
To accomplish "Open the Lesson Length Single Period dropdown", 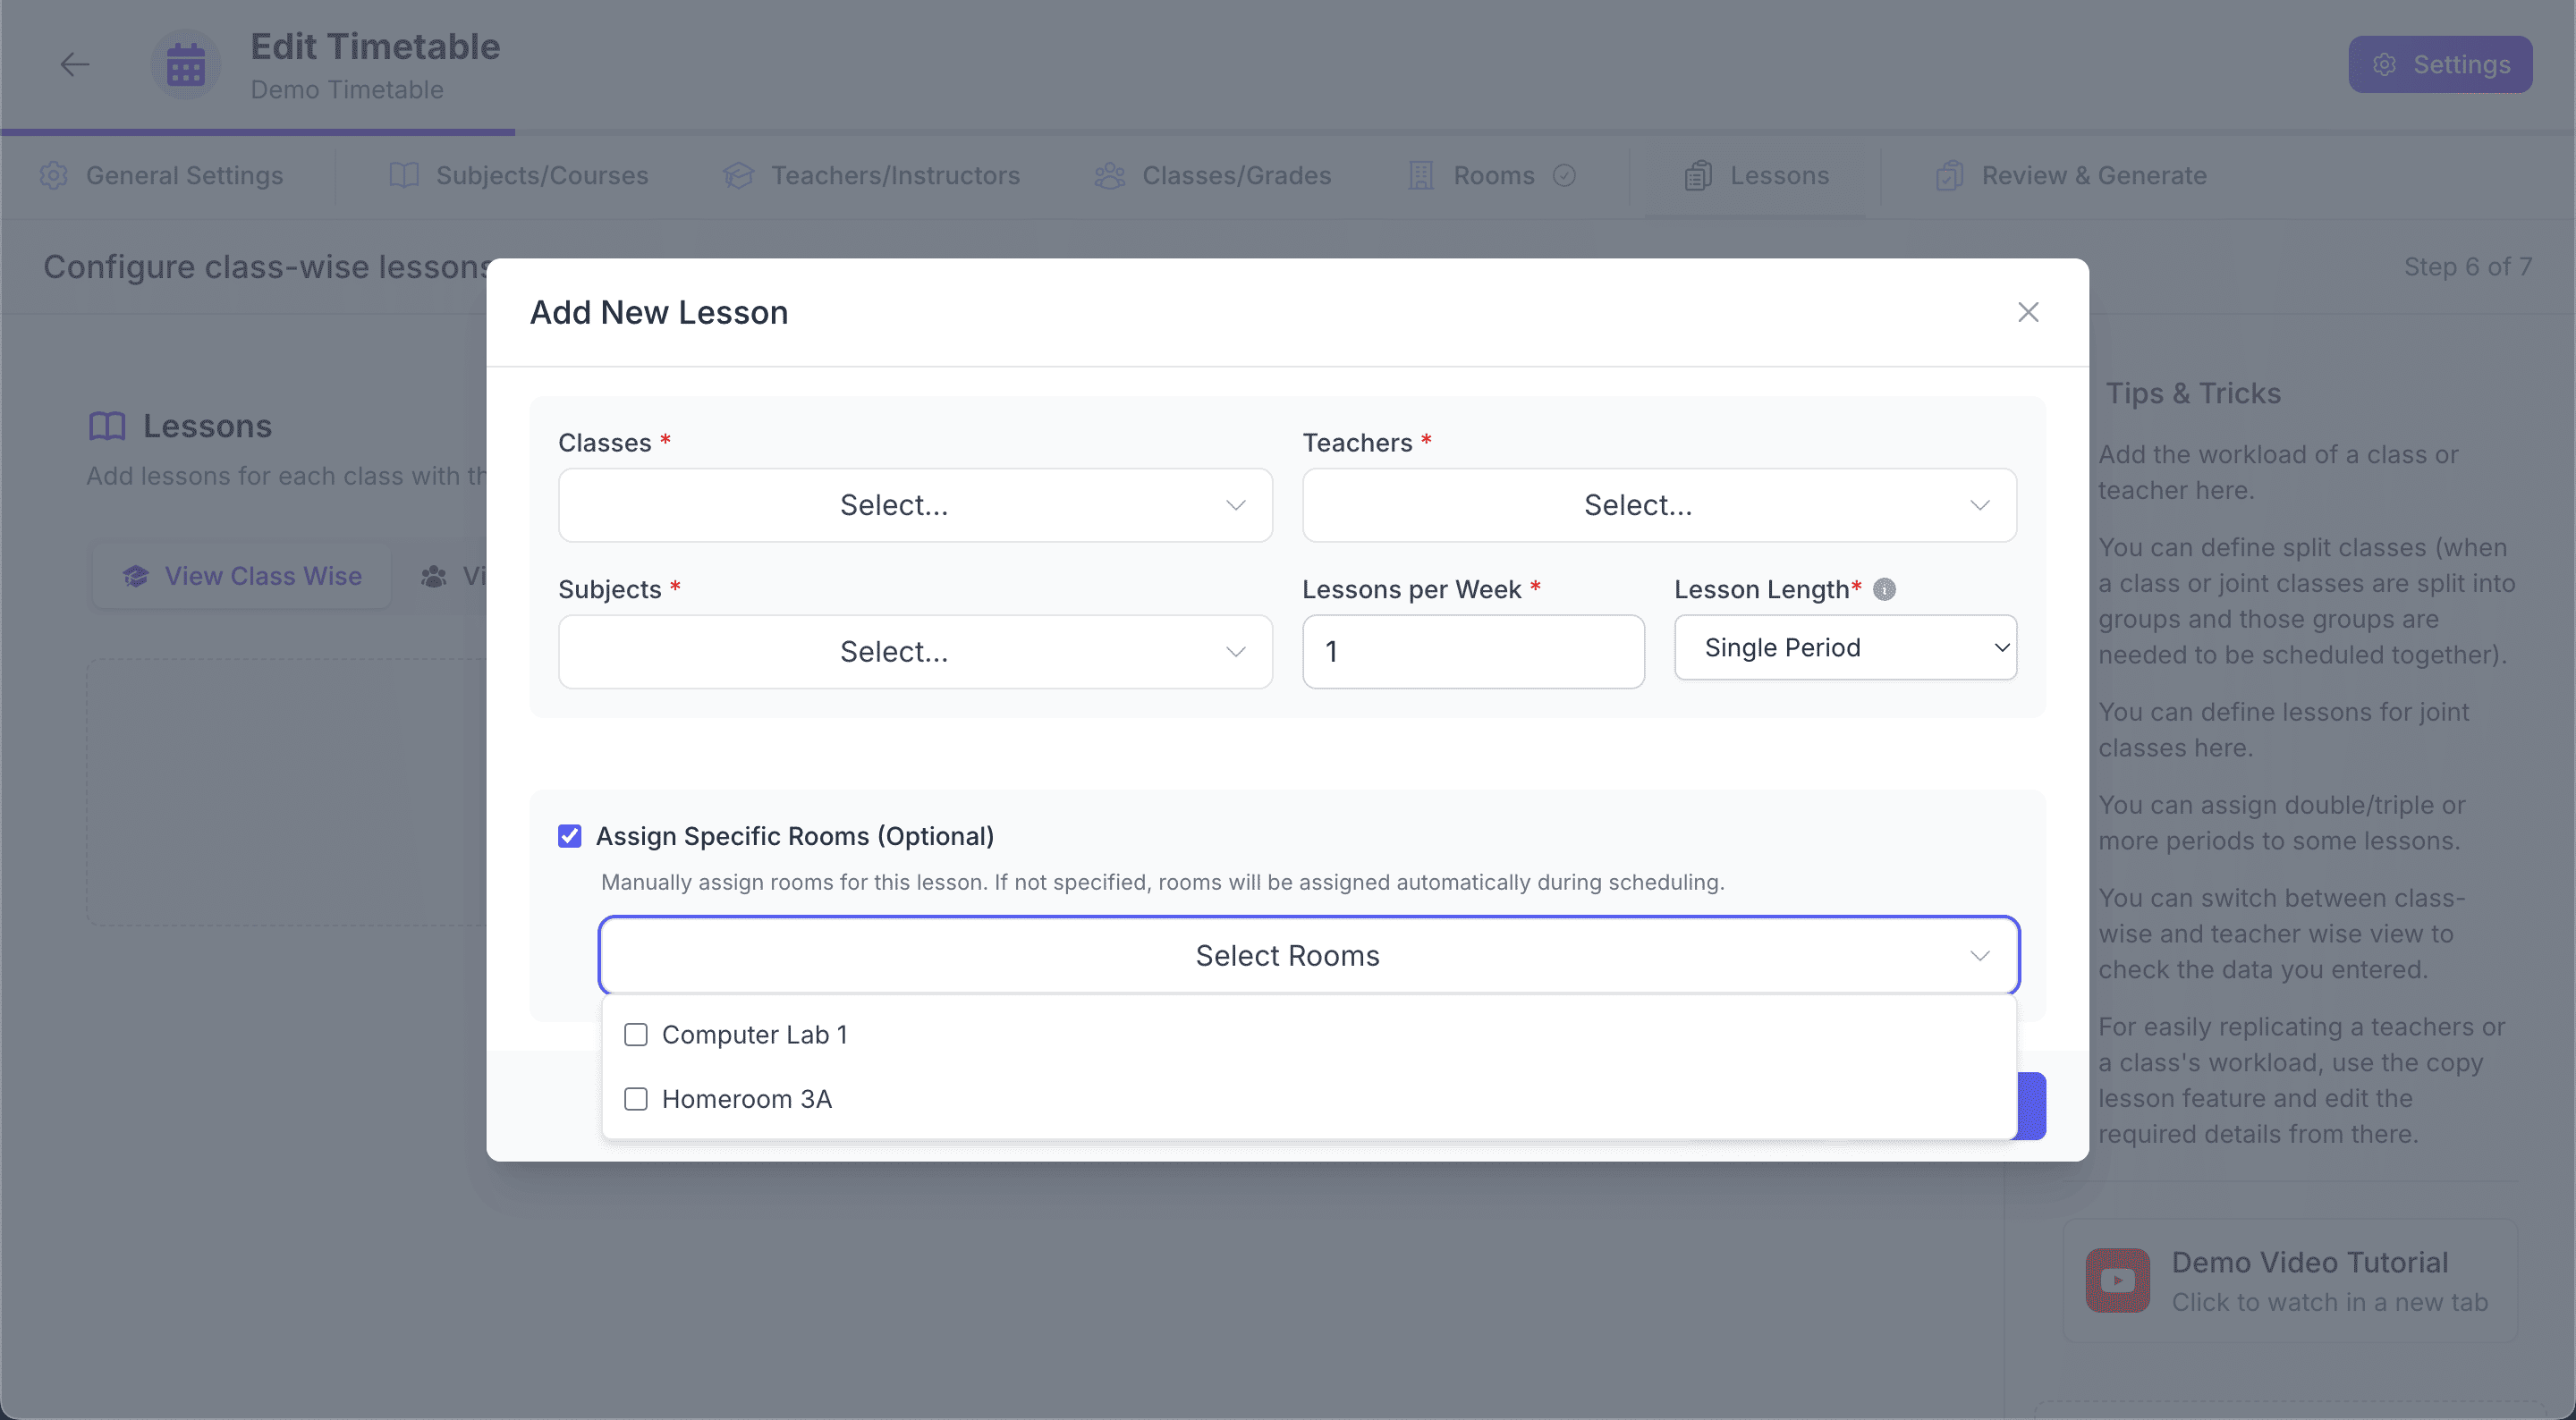I will coord(1845,648).
